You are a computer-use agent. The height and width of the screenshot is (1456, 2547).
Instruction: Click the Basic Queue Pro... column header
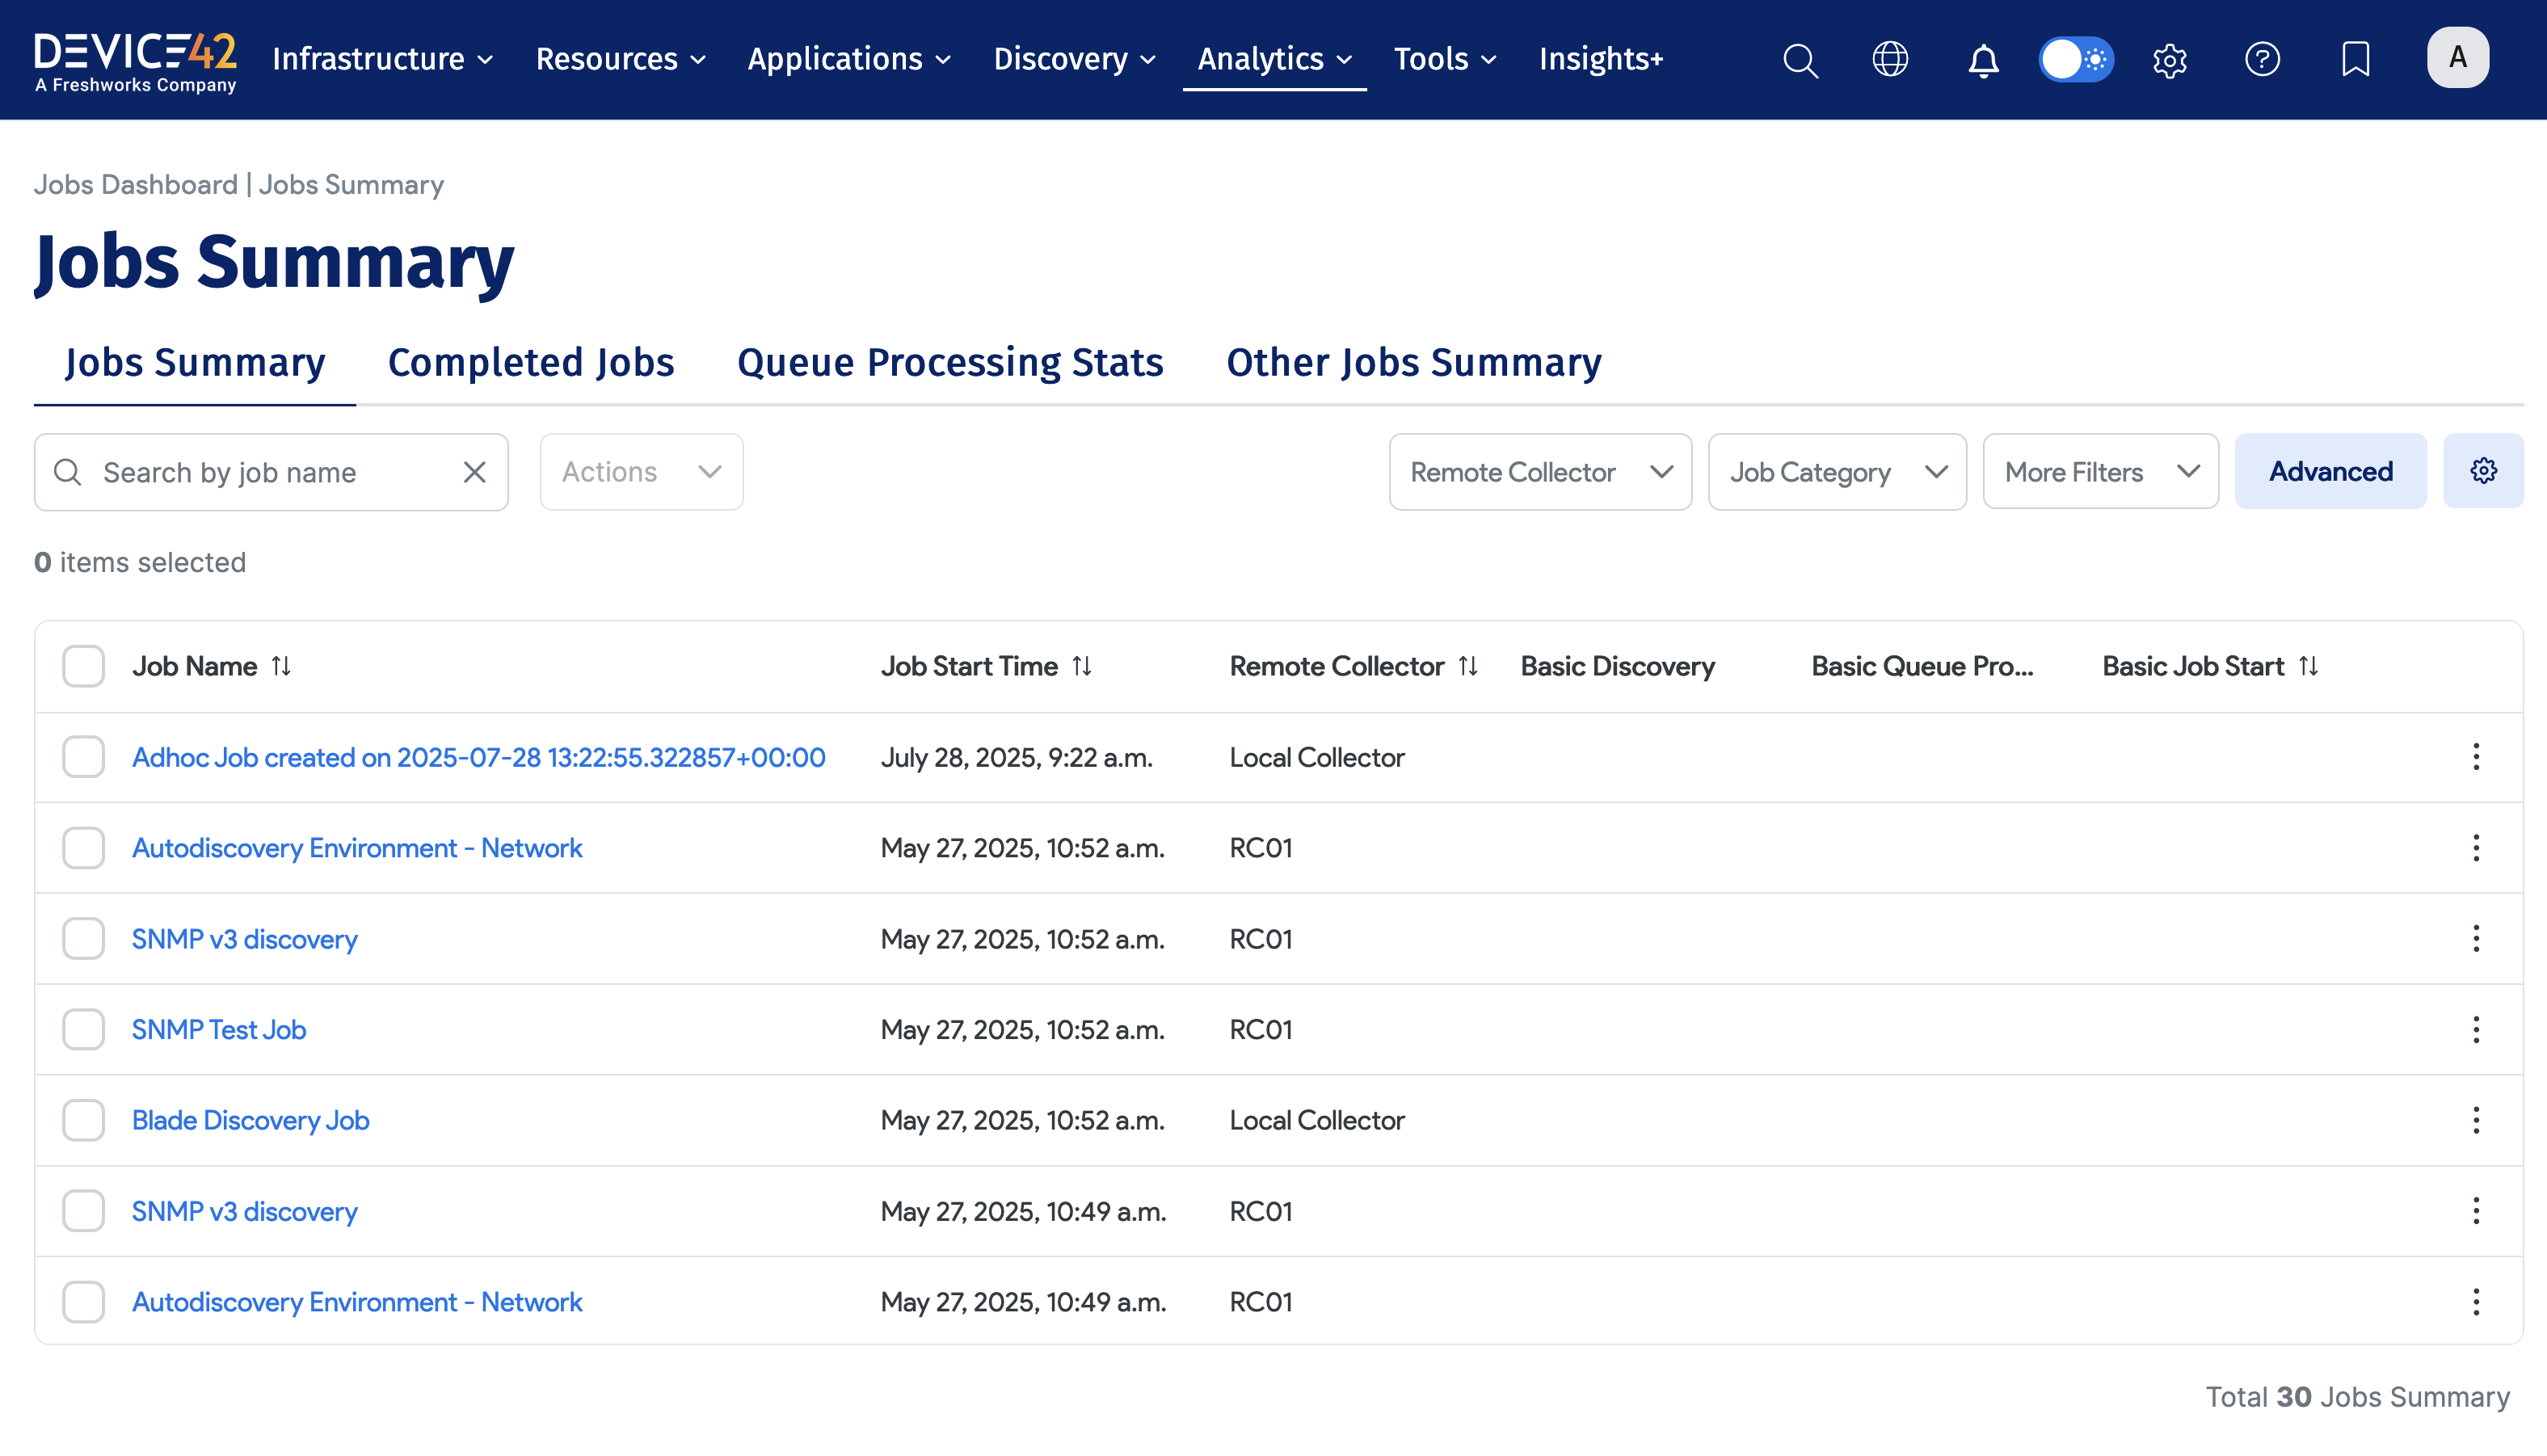pyautogui.click(x=1922, y=666)
